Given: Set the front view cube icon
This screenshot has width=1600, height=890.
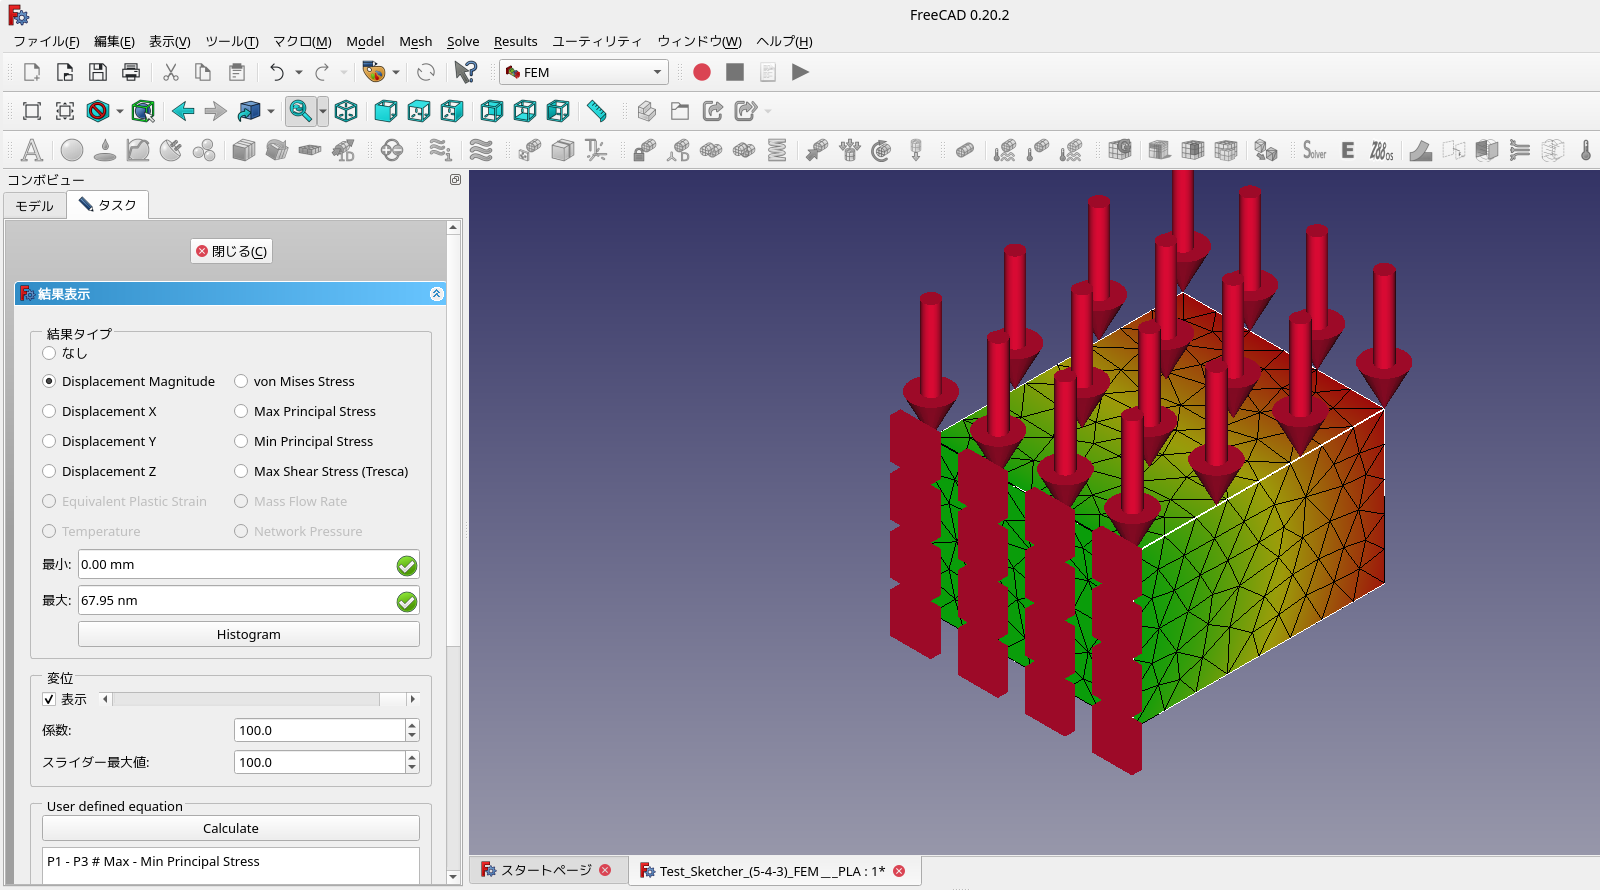Looking at the screenshot, I should click(386, 111).
